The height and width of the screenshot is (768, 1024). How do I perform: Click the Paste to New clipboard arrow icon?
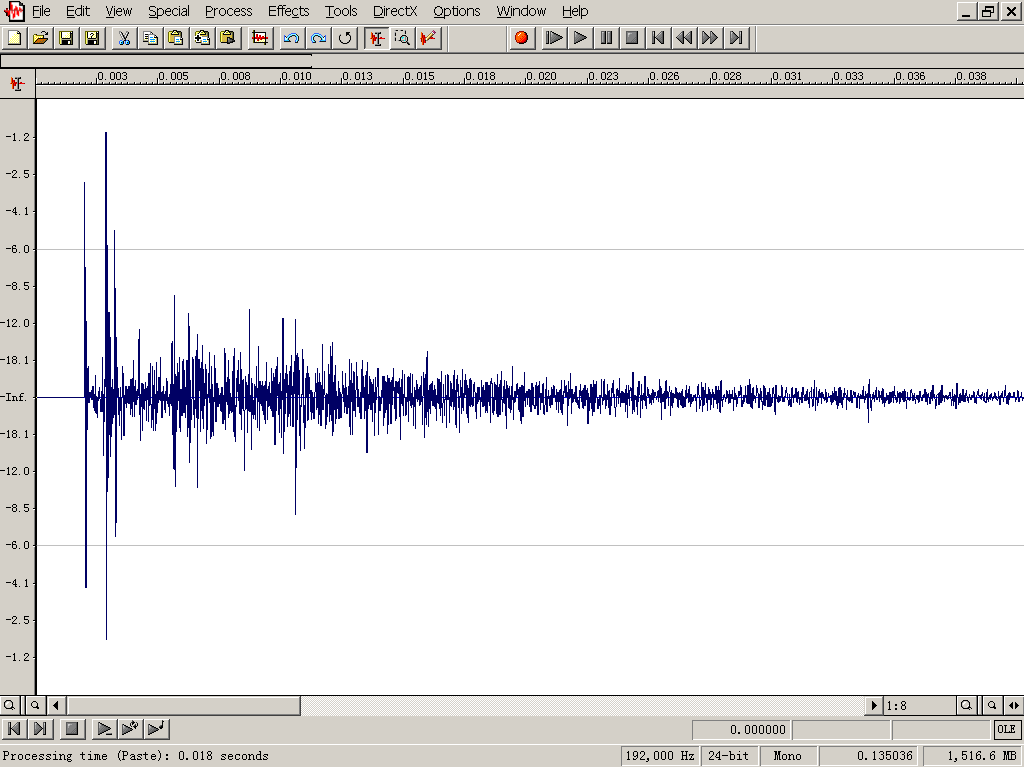coord(227,38)
